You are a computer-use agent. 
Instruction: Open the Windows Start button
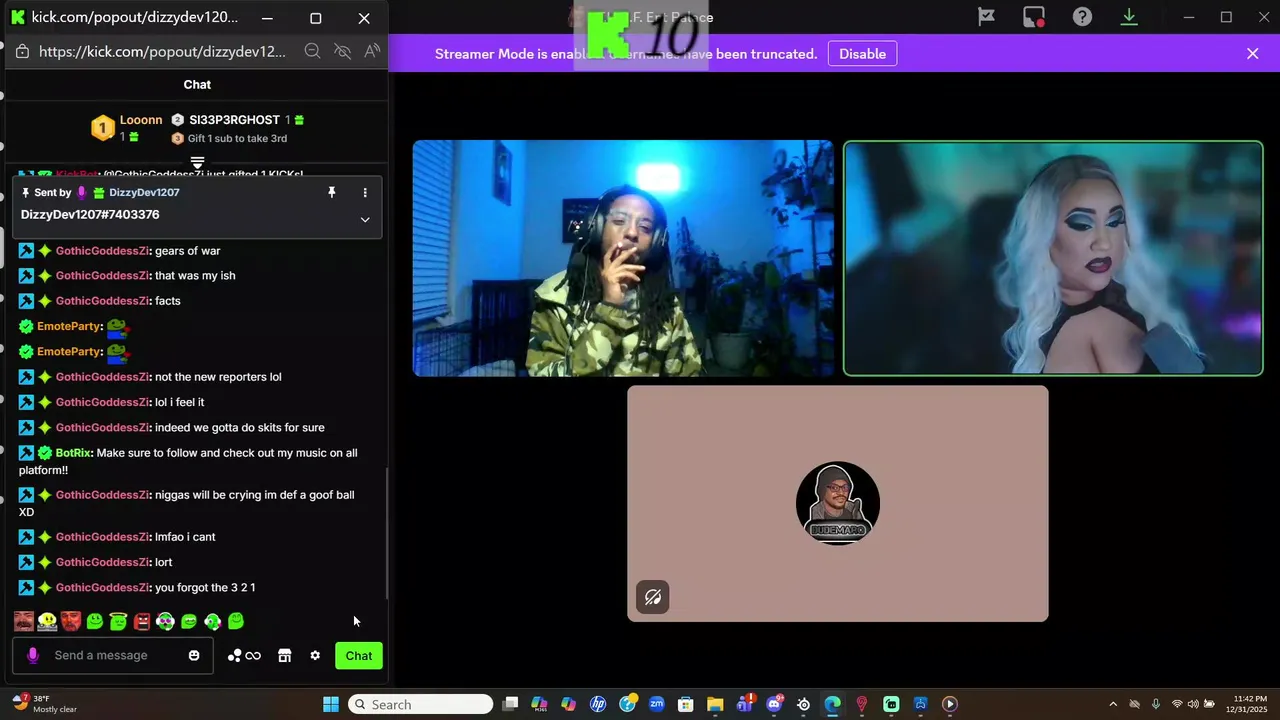(331, 704)
